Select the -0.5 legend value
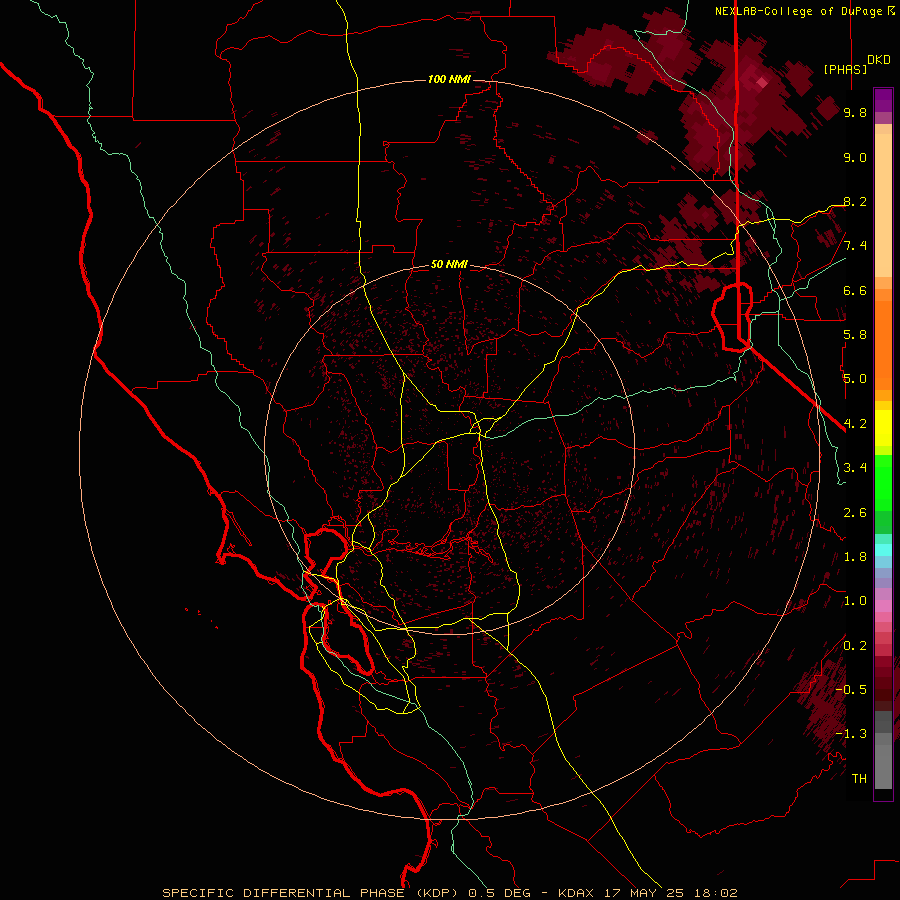The width and height of the screenshot is (900, 900). 851,689
